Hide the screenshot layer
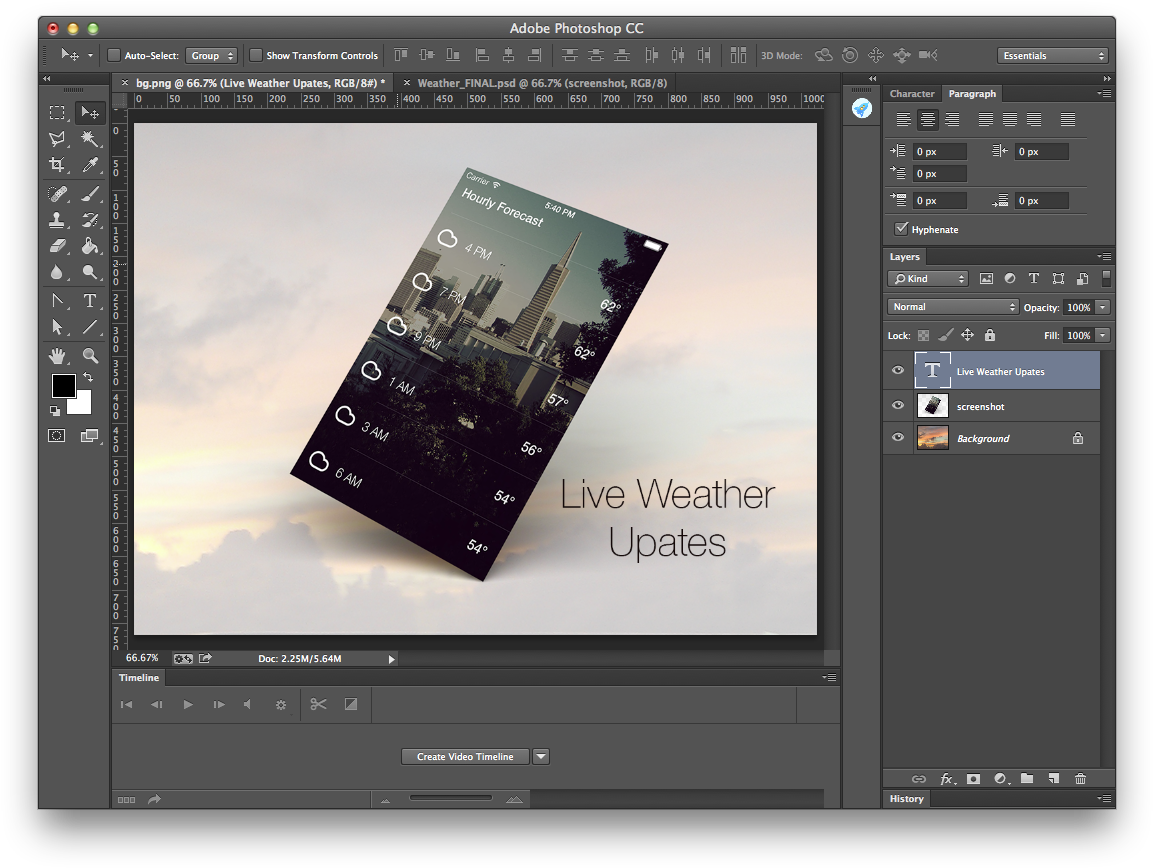1153x868 pixels. point(898,405)
